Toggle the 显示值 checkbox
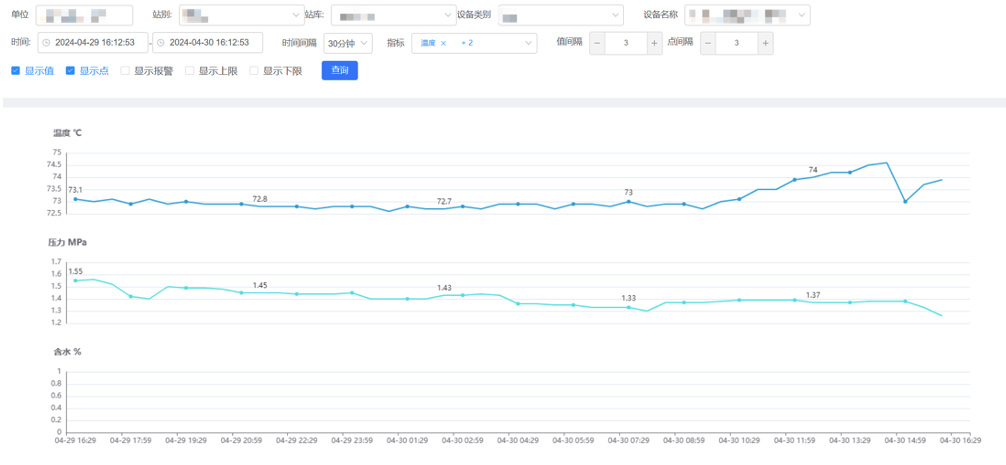Image resolution: width=1006 pixels, height=465 pixels. 16,71
